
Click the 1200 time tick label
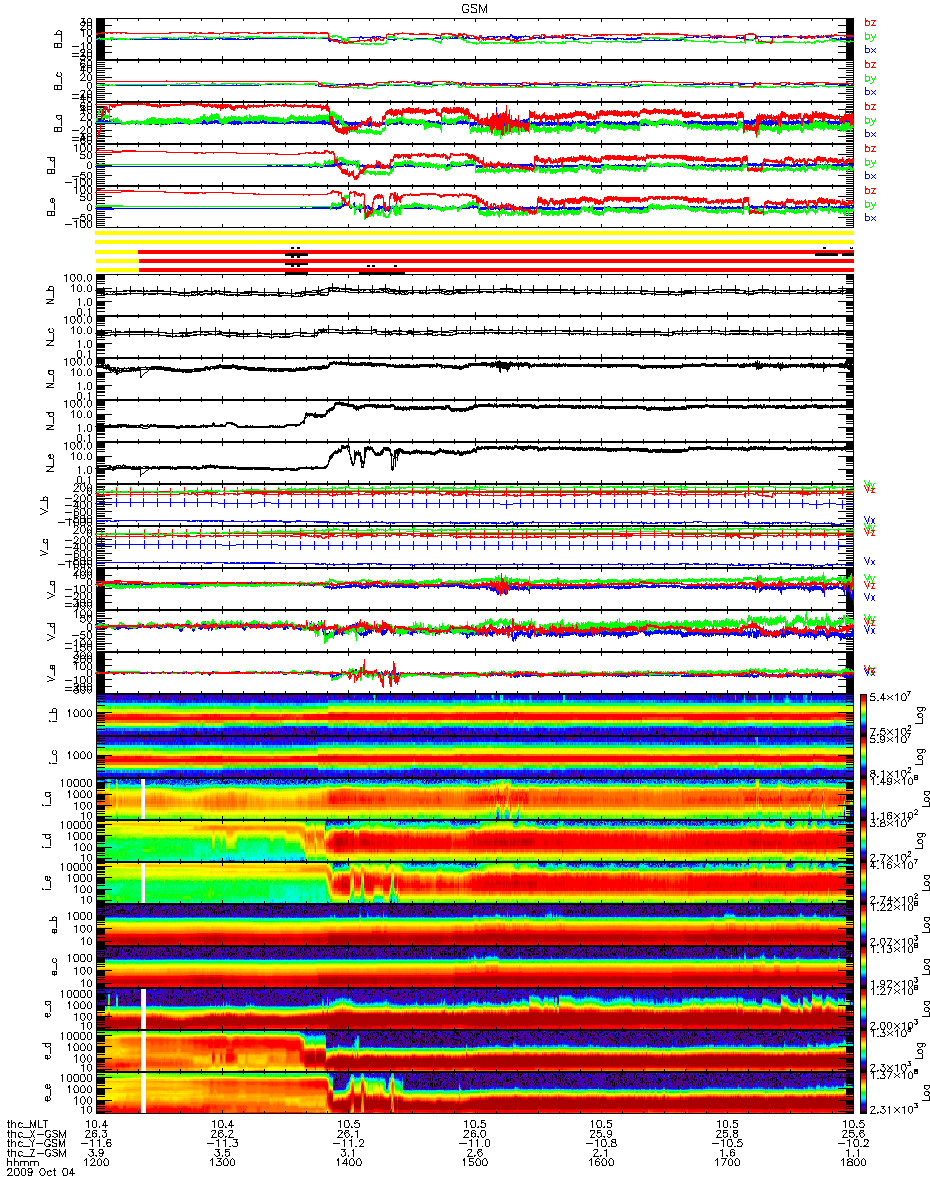pyautogui.click(x=96, y=1161)
